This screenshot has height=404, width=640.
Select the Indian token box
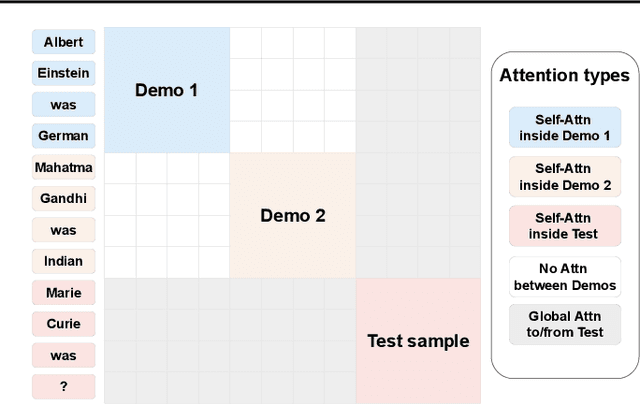[63, 262]
